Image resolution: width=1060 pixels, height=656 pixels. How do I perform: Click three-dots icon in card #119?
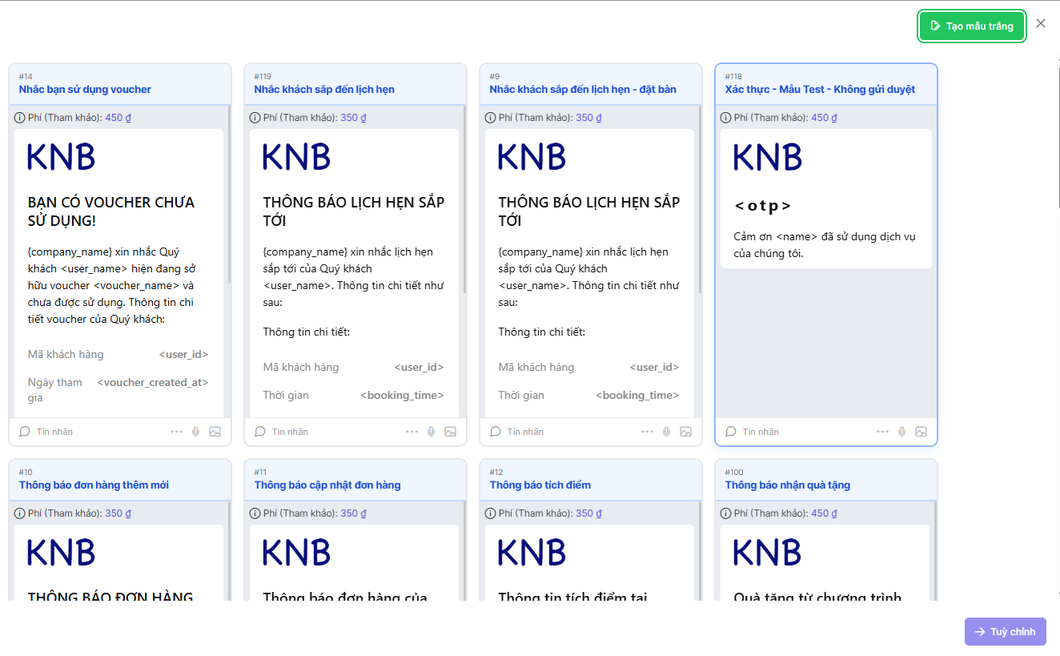(x=412, y=431)
